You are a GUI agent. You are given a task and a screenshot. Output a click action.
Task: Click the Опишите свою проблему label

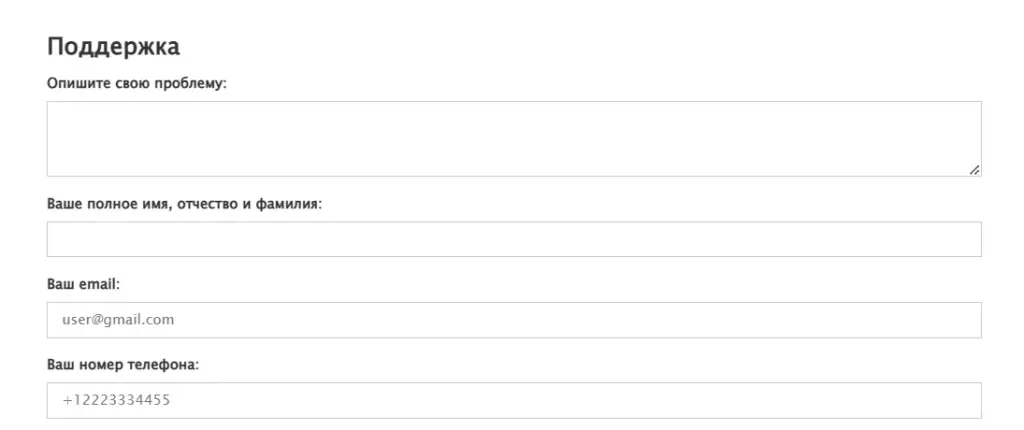point(136,84)
